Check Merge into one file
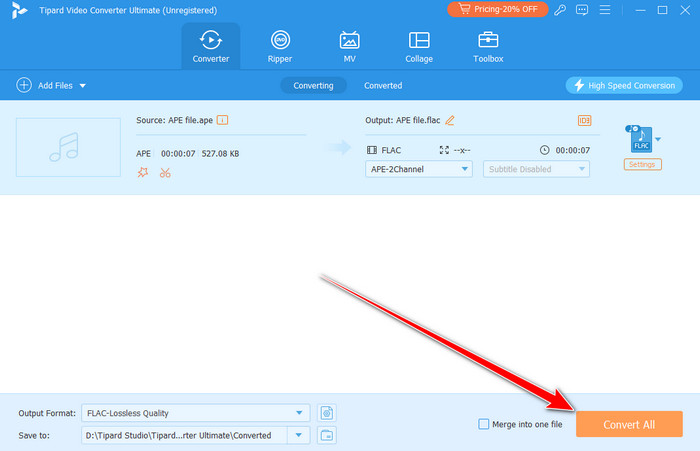The height and width of the screenshot is (451, 700). click(483, 424)
